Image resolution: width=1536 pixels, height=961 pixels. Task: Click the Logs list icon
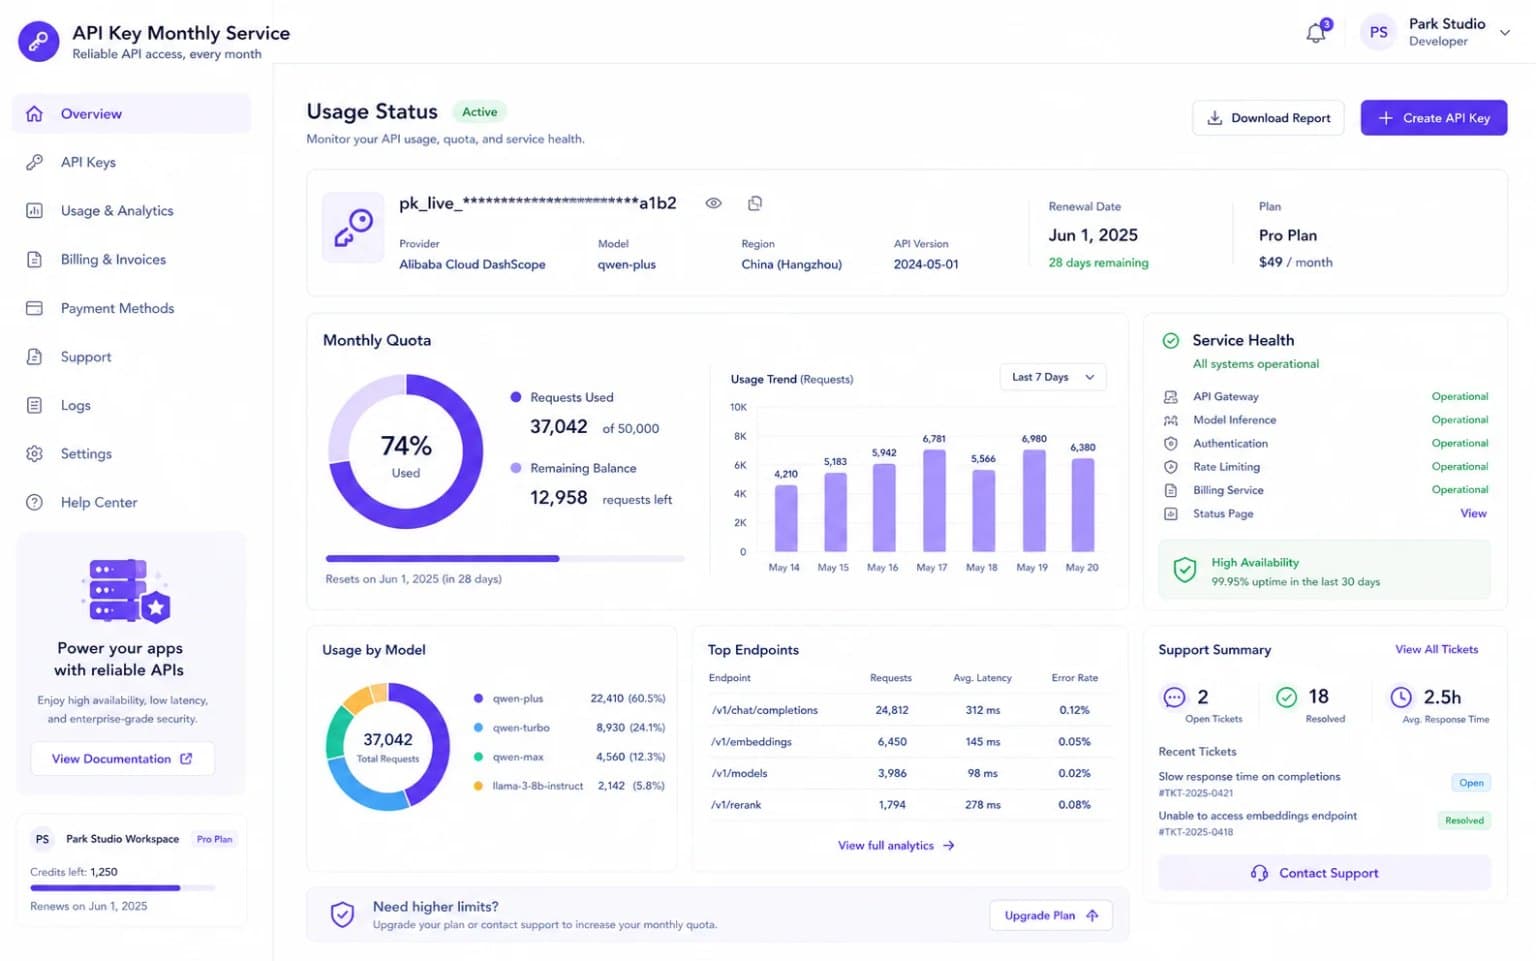pyautogui.click(x=34, y=405)
